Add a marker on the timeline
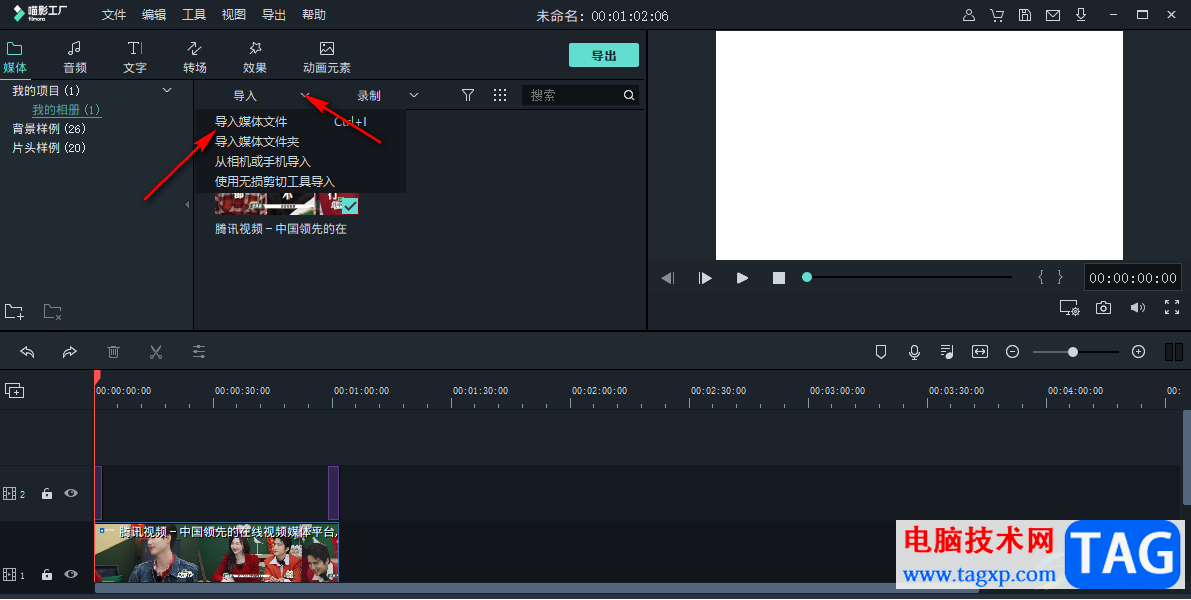 pyautogui.click(x=881, y=352)
